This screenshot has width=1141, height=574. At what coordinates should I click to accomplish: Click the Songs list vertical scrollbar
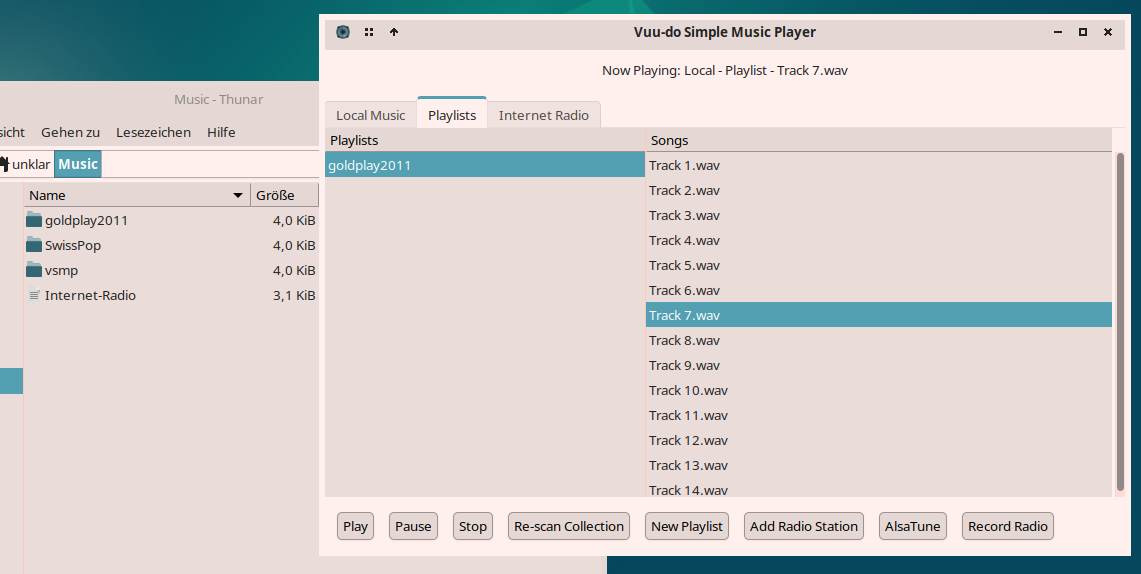click(1120, 320)
